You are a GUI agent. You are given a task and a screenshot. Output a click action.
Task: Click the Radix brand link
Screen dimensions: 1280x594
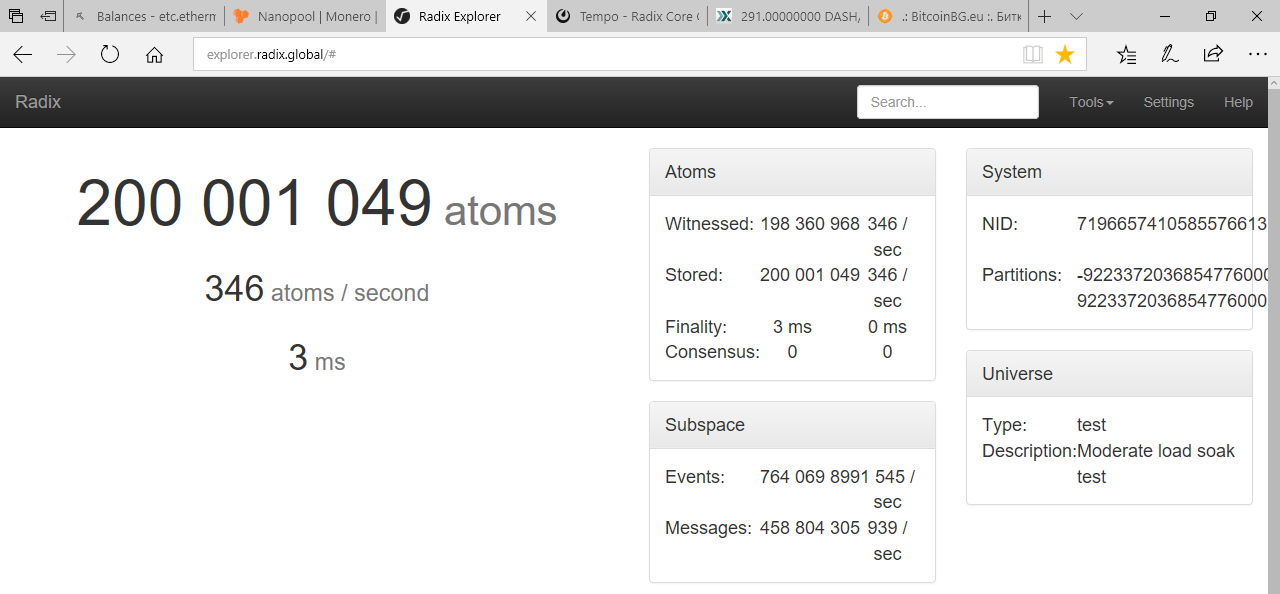38,102
